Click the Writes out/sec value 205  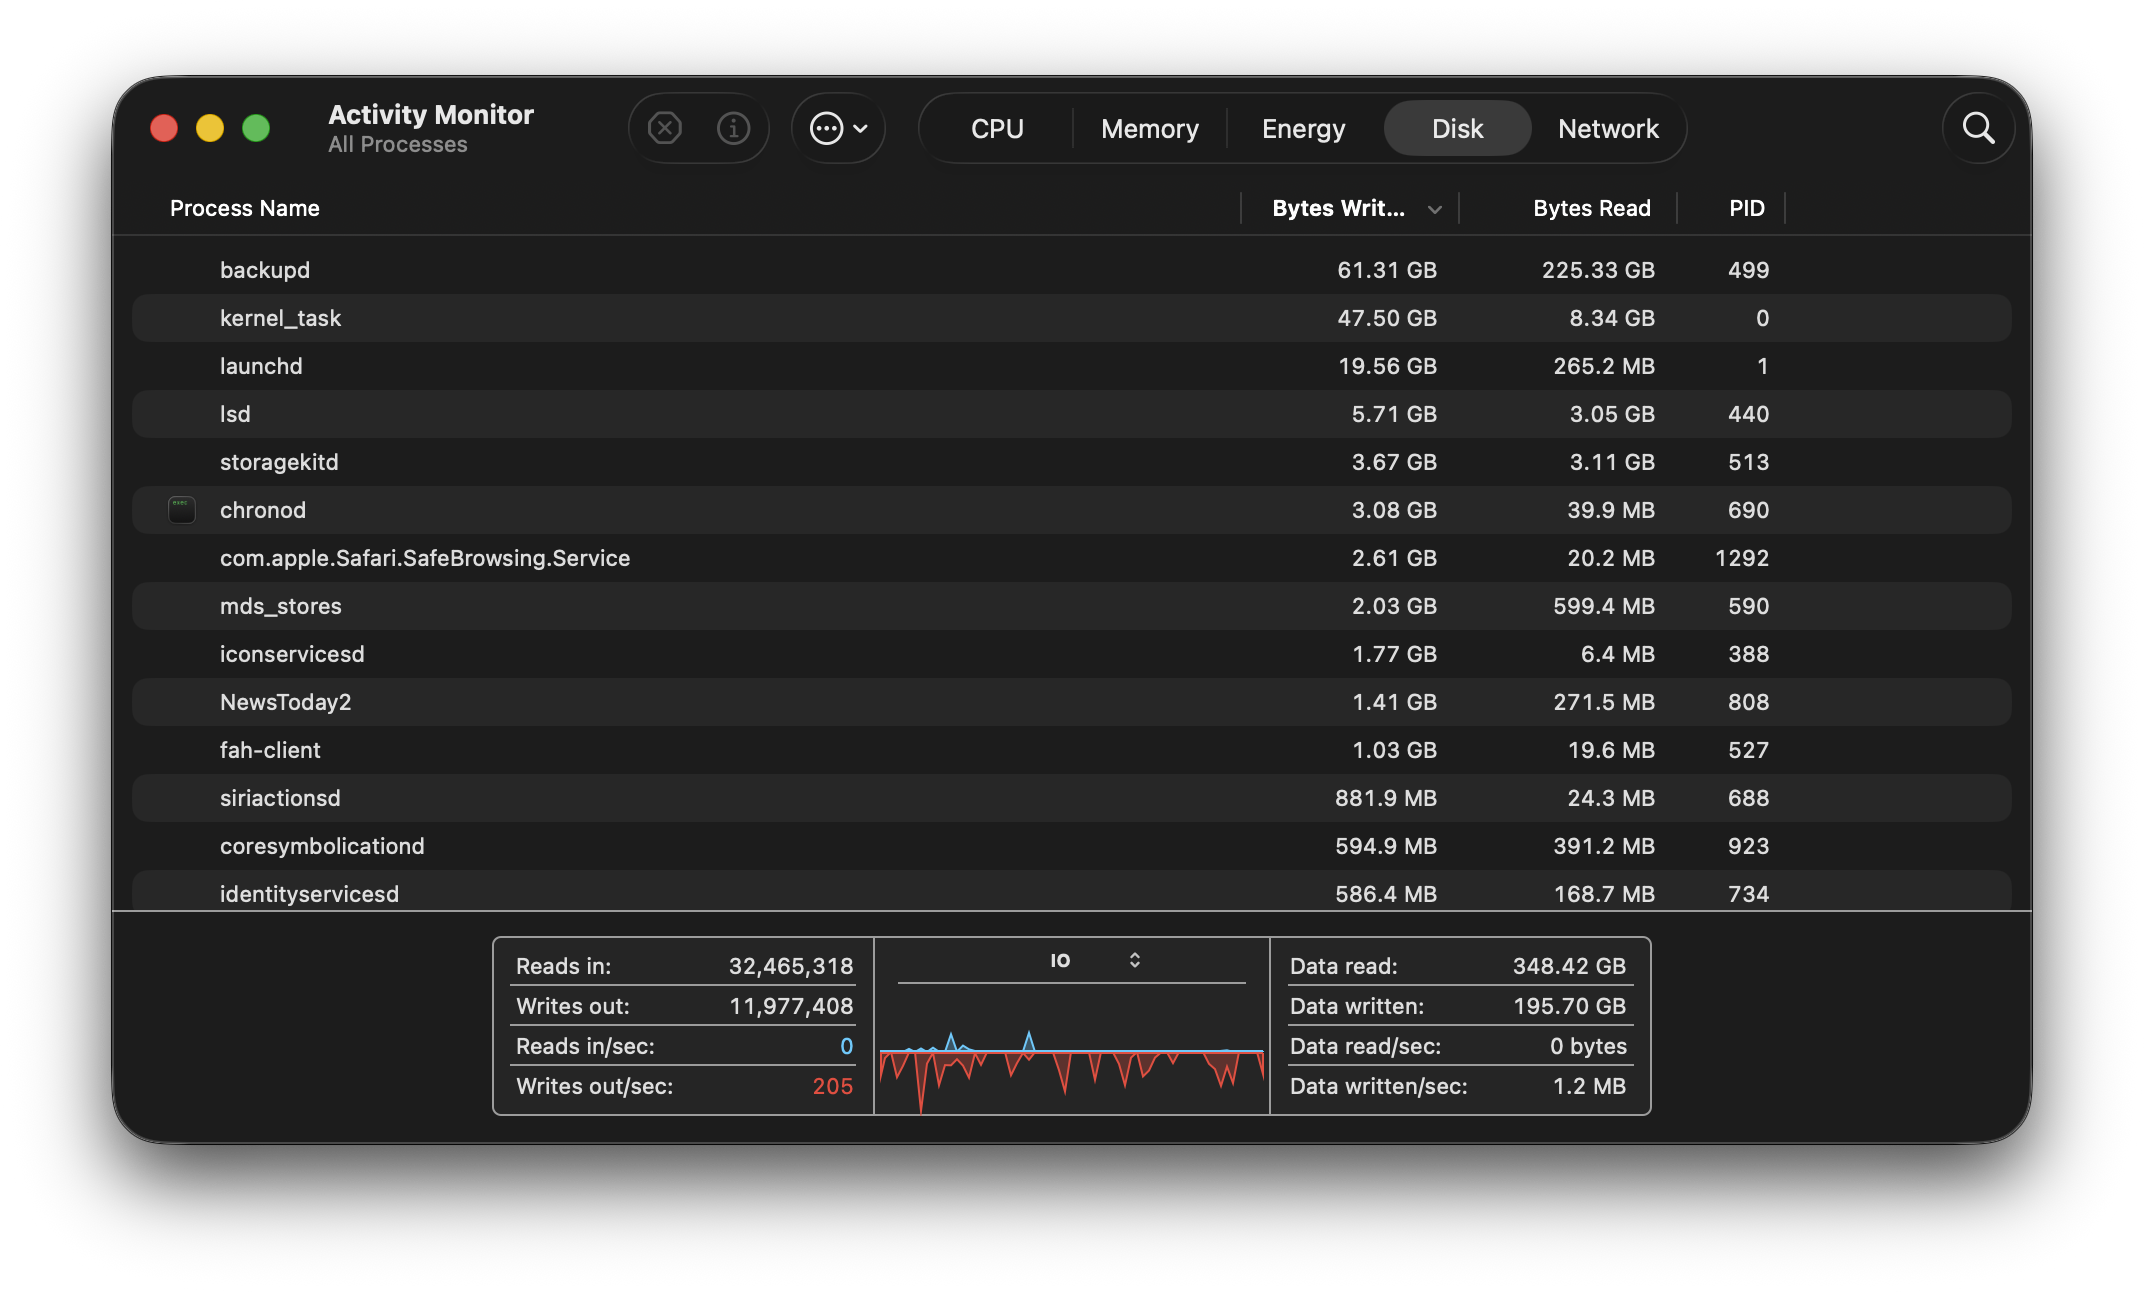coord(832,1086)
